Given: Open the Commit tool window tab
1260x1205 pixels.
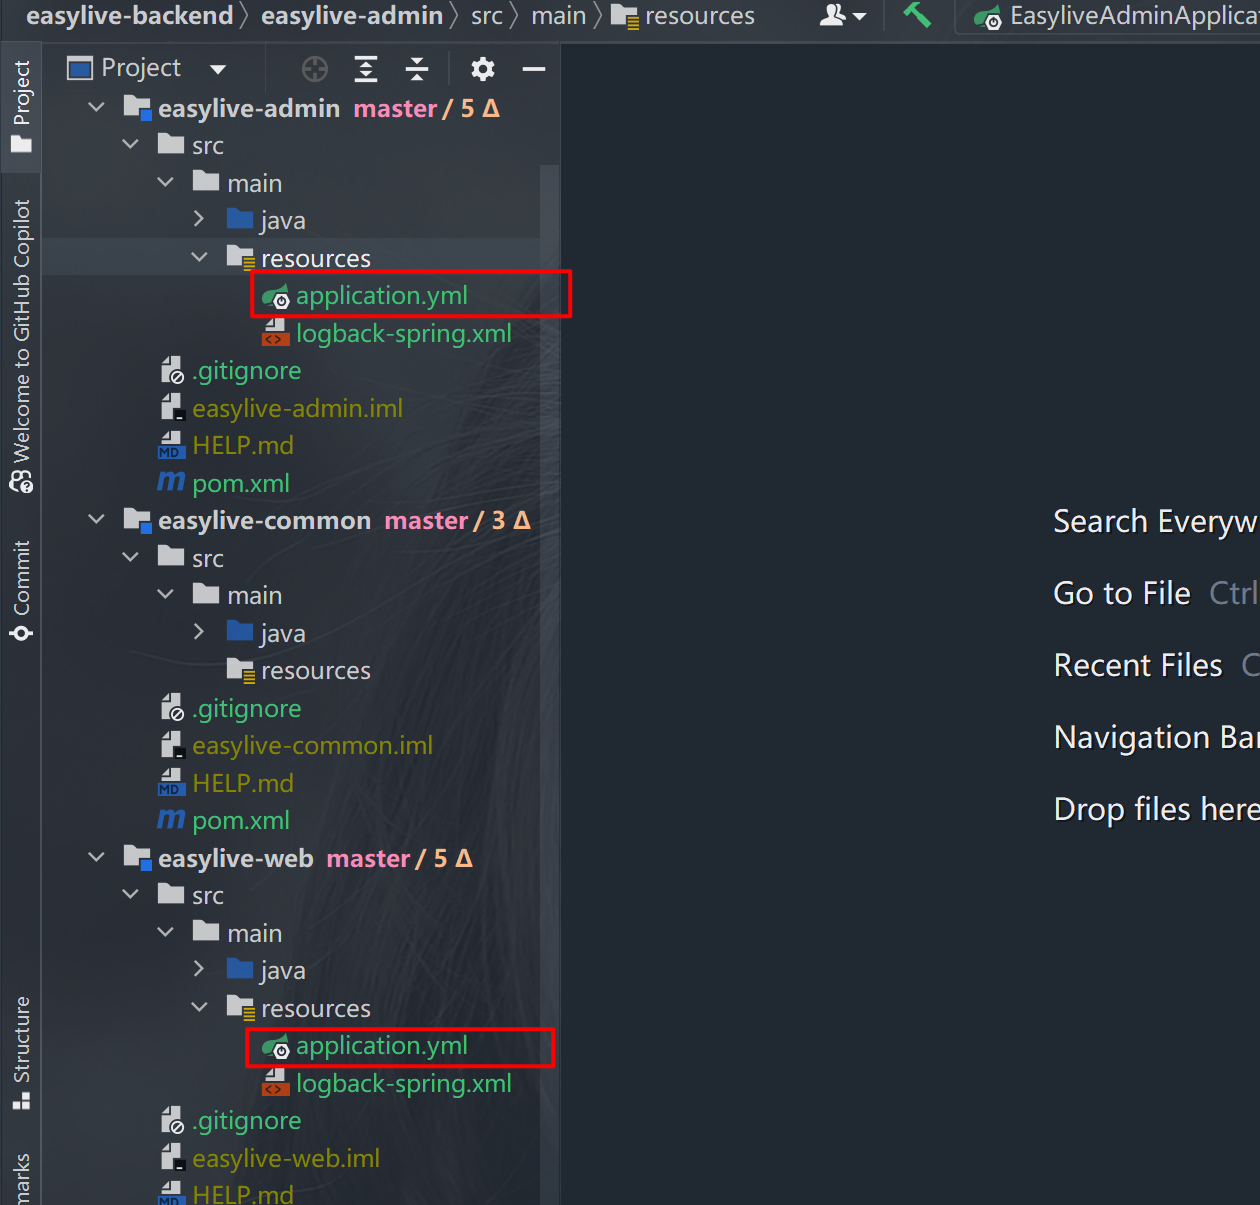Looking at the screenshot, I should pos(21,590).
